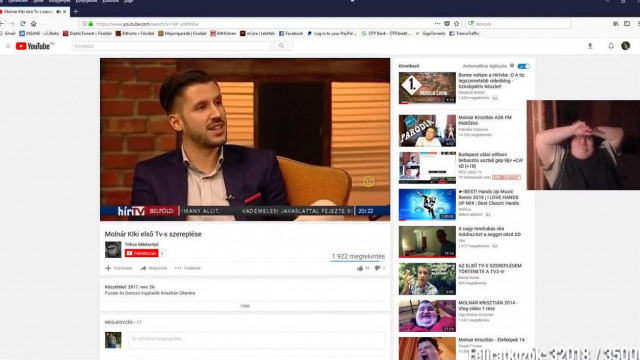Screen dimensions: 640x360
Task: Open the PayPal login bookmark
Action: (x=332, y=33)
